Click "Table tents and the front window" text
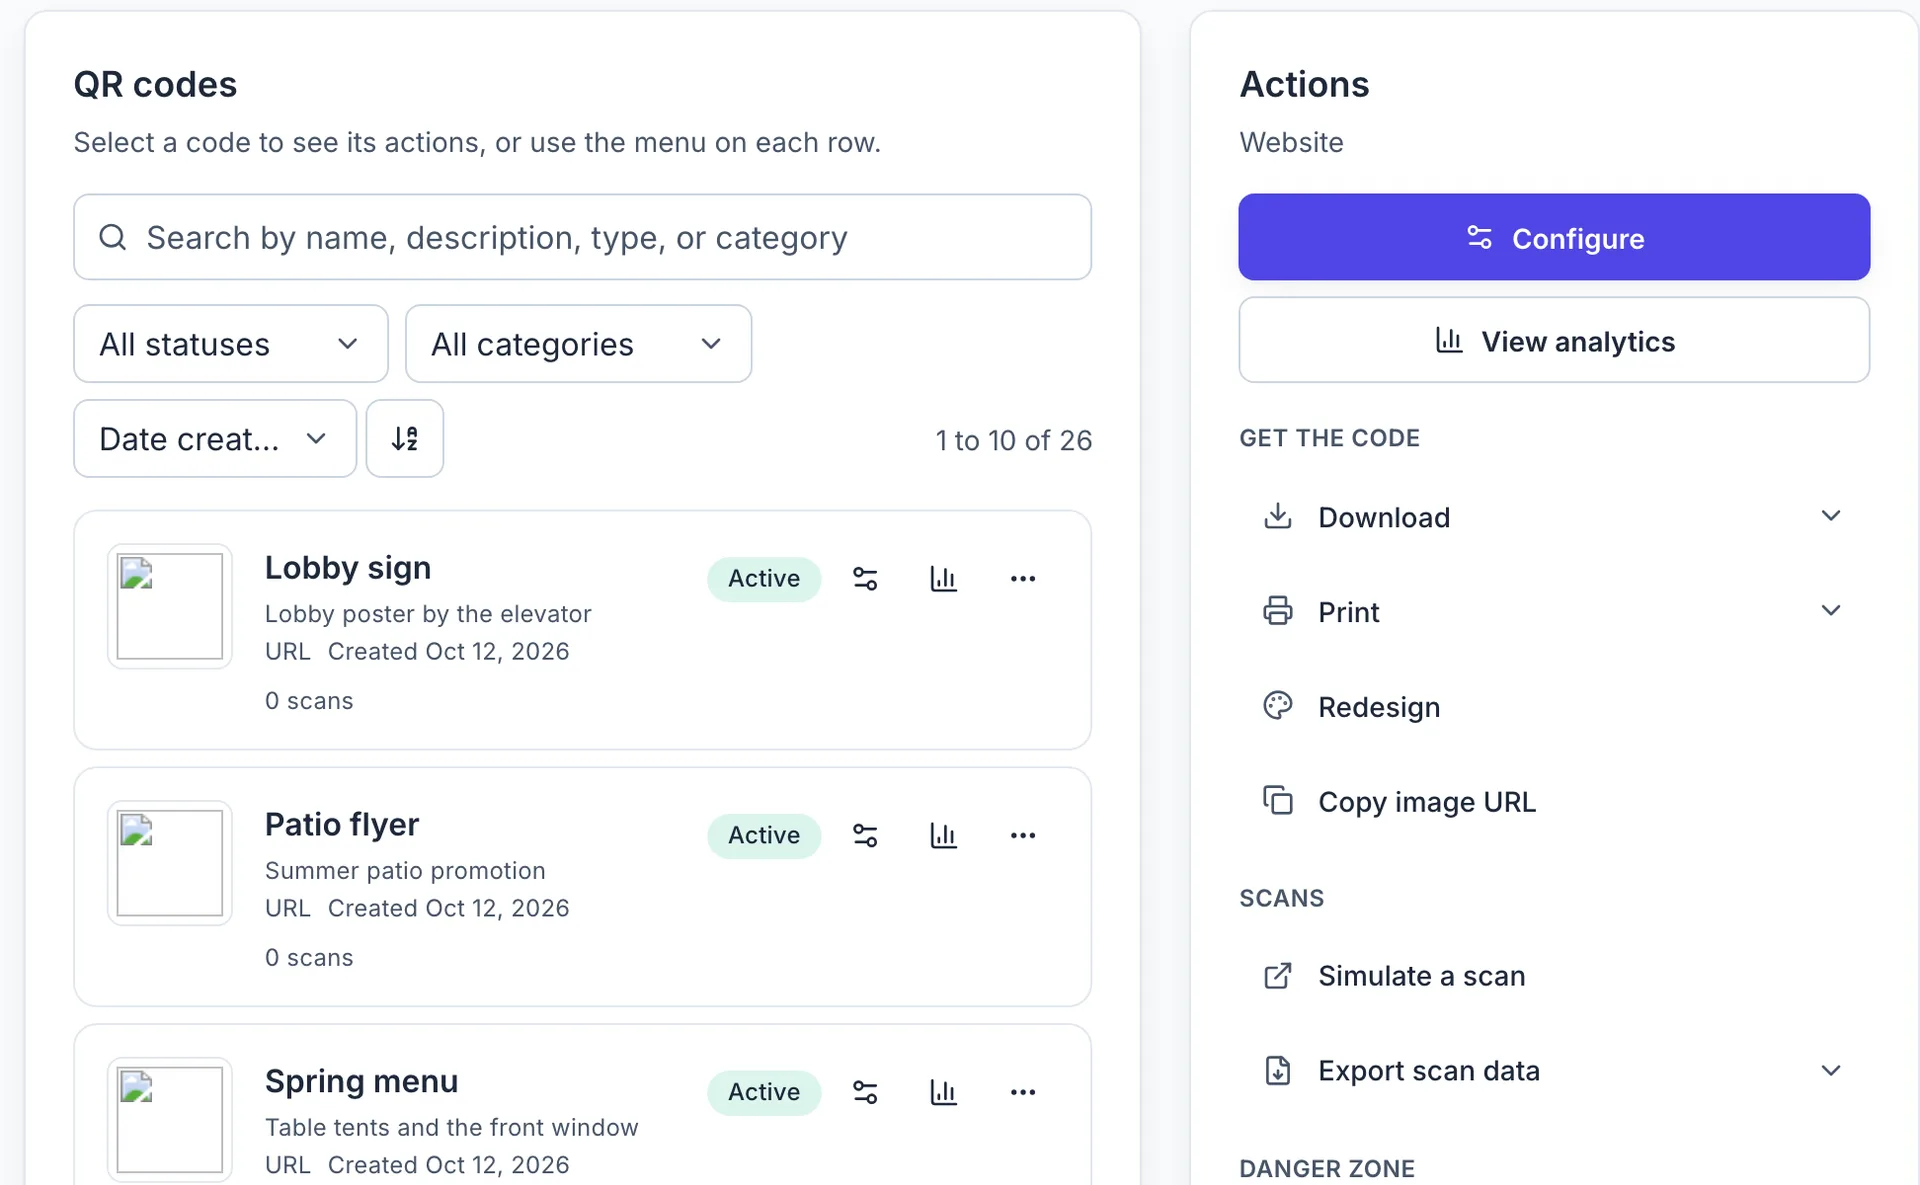Viewport: 1920px width, 1185px height. click(x=451, y=1128)
